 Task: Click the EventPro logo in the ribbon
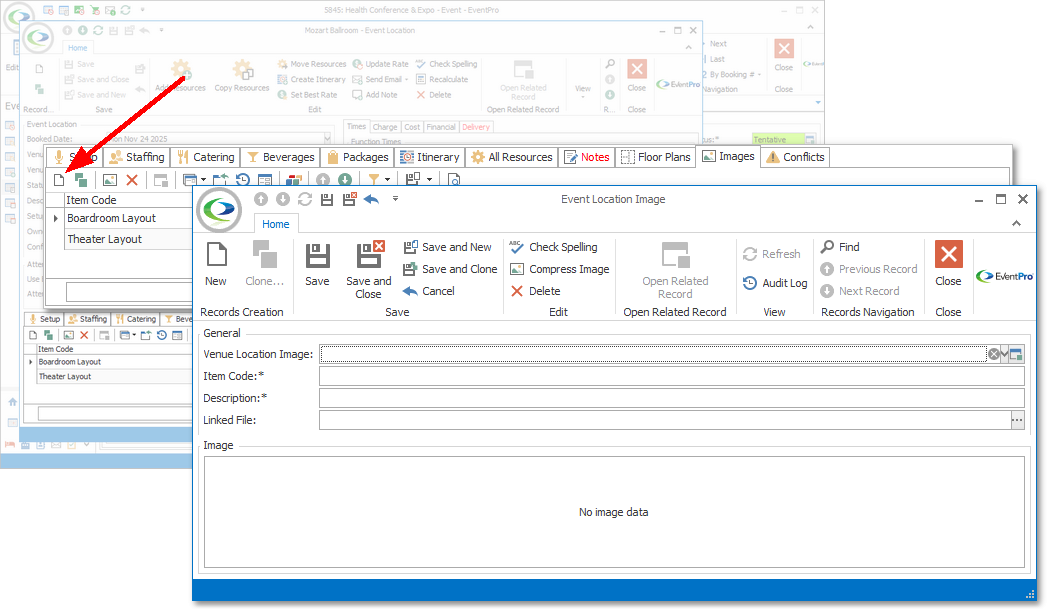tap(1005, 276)
